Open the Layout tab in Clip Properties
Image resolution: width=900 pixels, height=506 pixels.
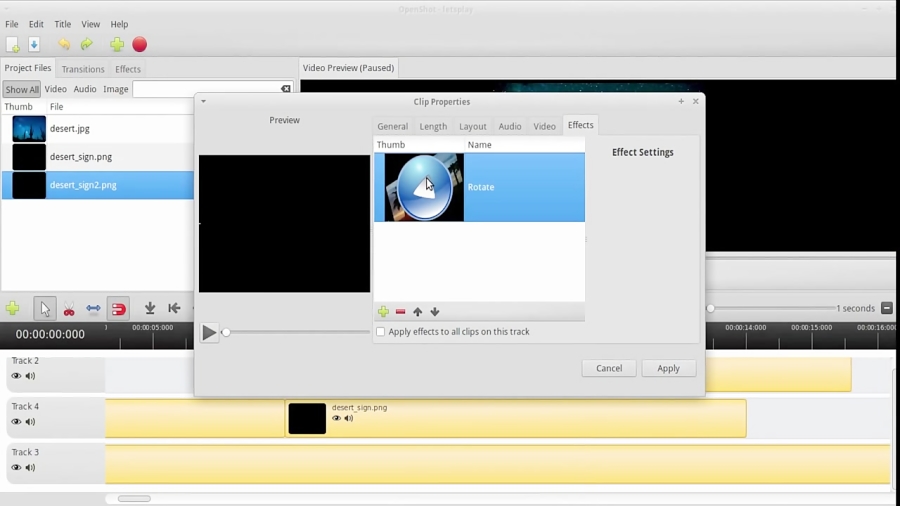473,126
